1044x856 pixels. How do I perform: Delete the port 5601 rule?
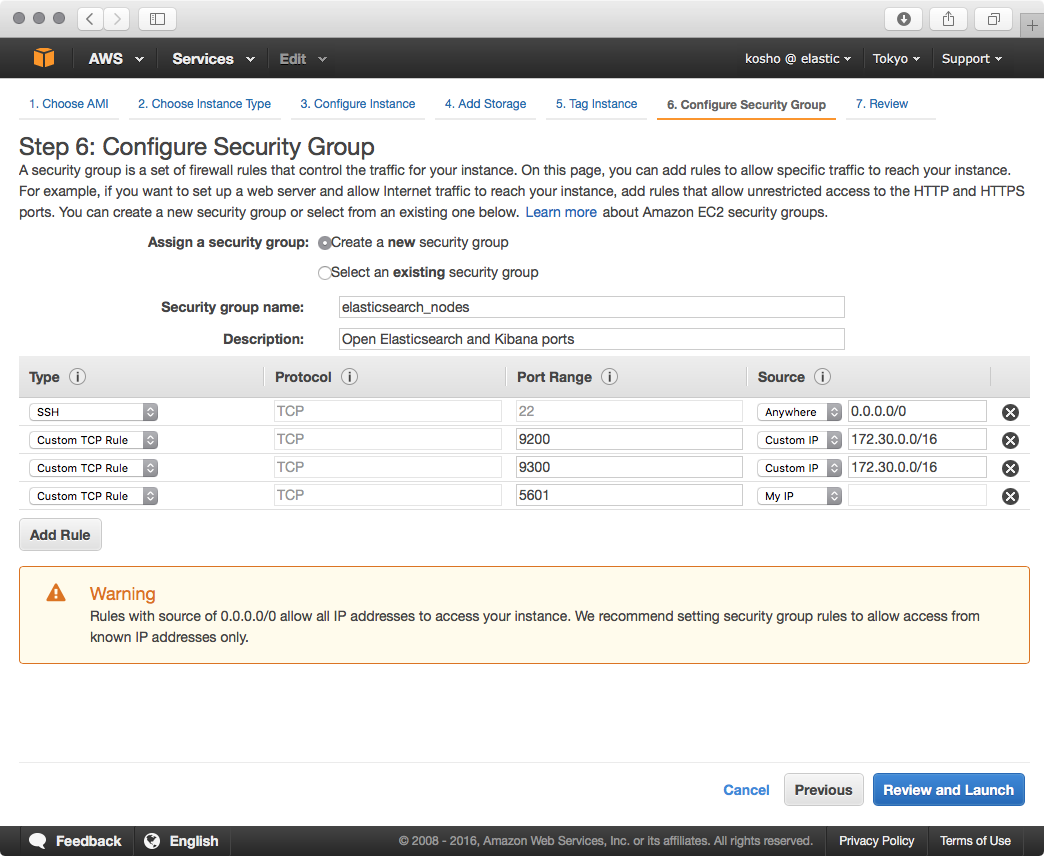click(1010, 496)
